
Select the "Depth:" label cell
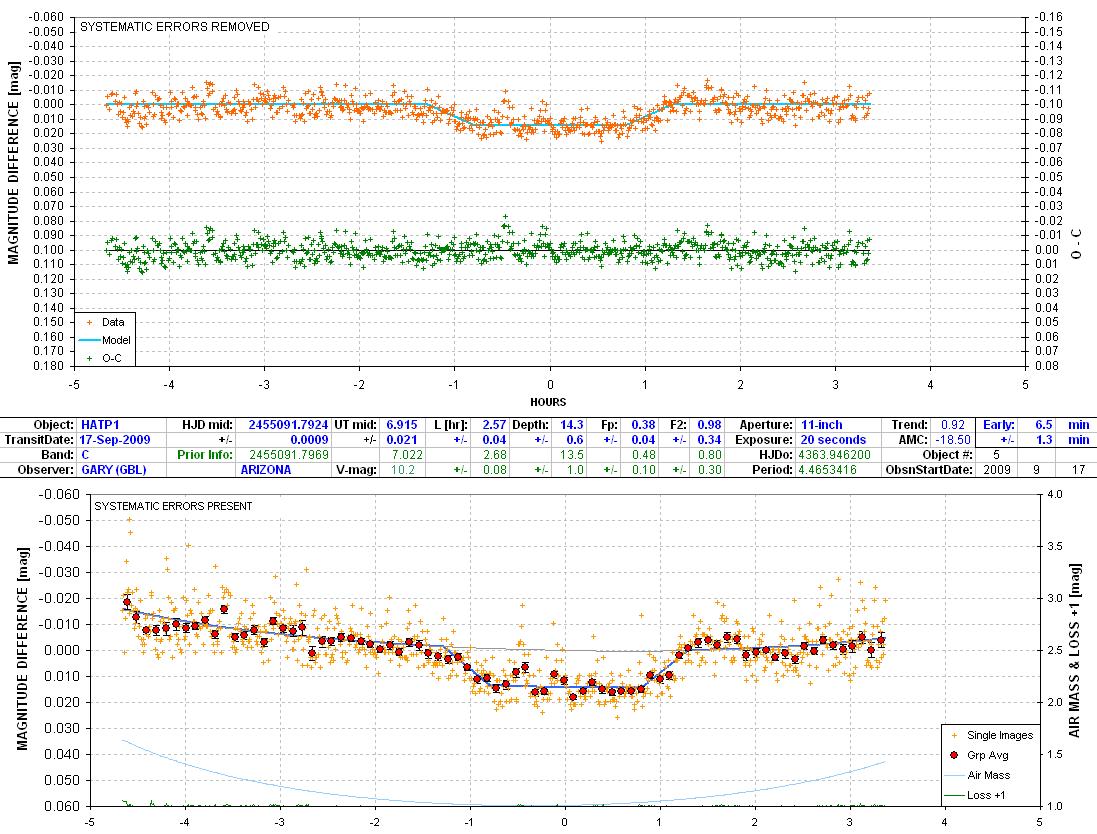click(x=530, y=425)
